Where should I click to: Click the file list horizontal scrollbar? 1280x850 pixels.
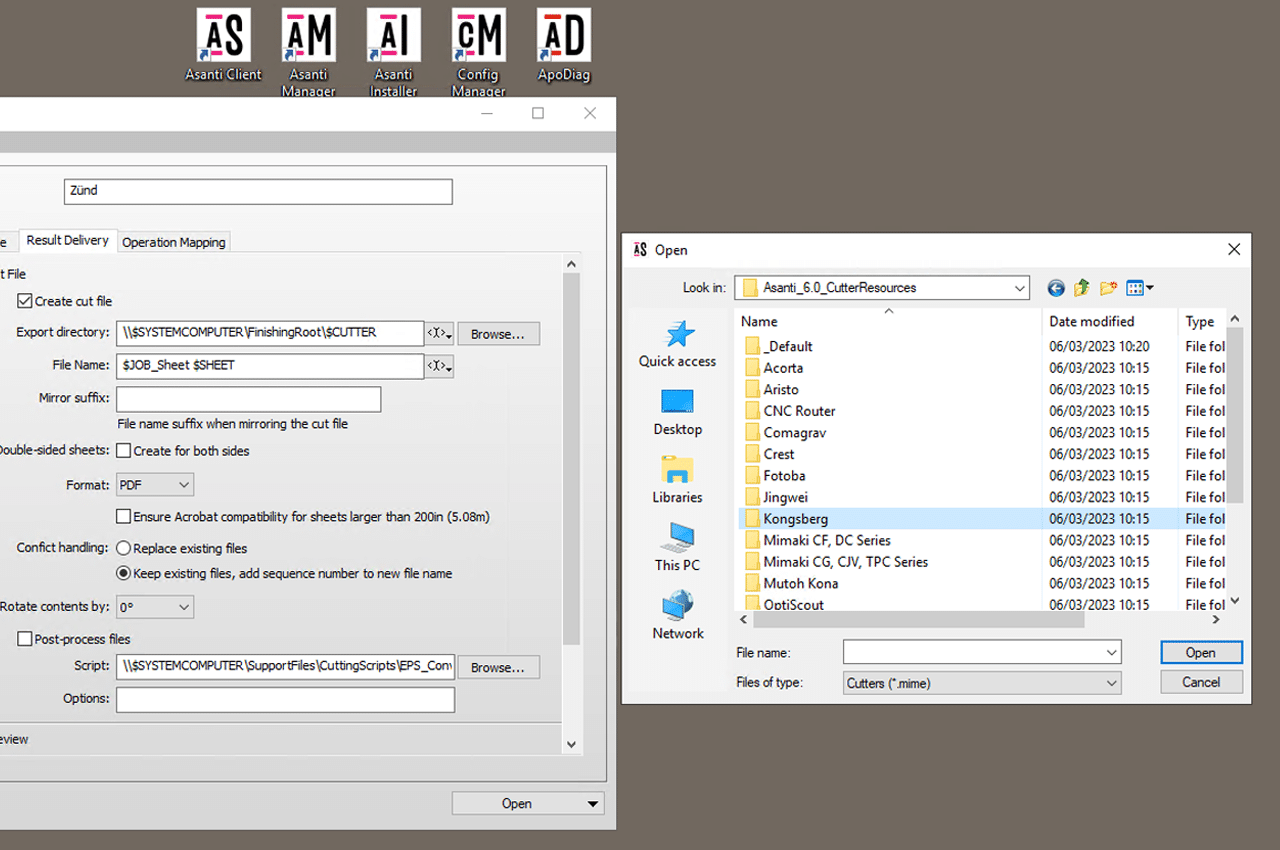click(x=918, y=620)
